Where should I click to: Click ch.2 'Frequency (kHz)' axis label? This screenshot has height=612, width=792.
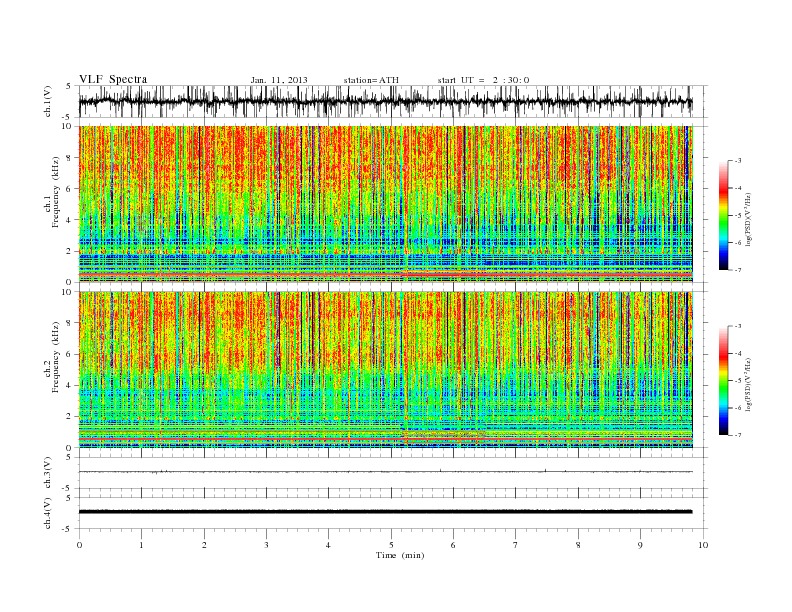(56, 356)
